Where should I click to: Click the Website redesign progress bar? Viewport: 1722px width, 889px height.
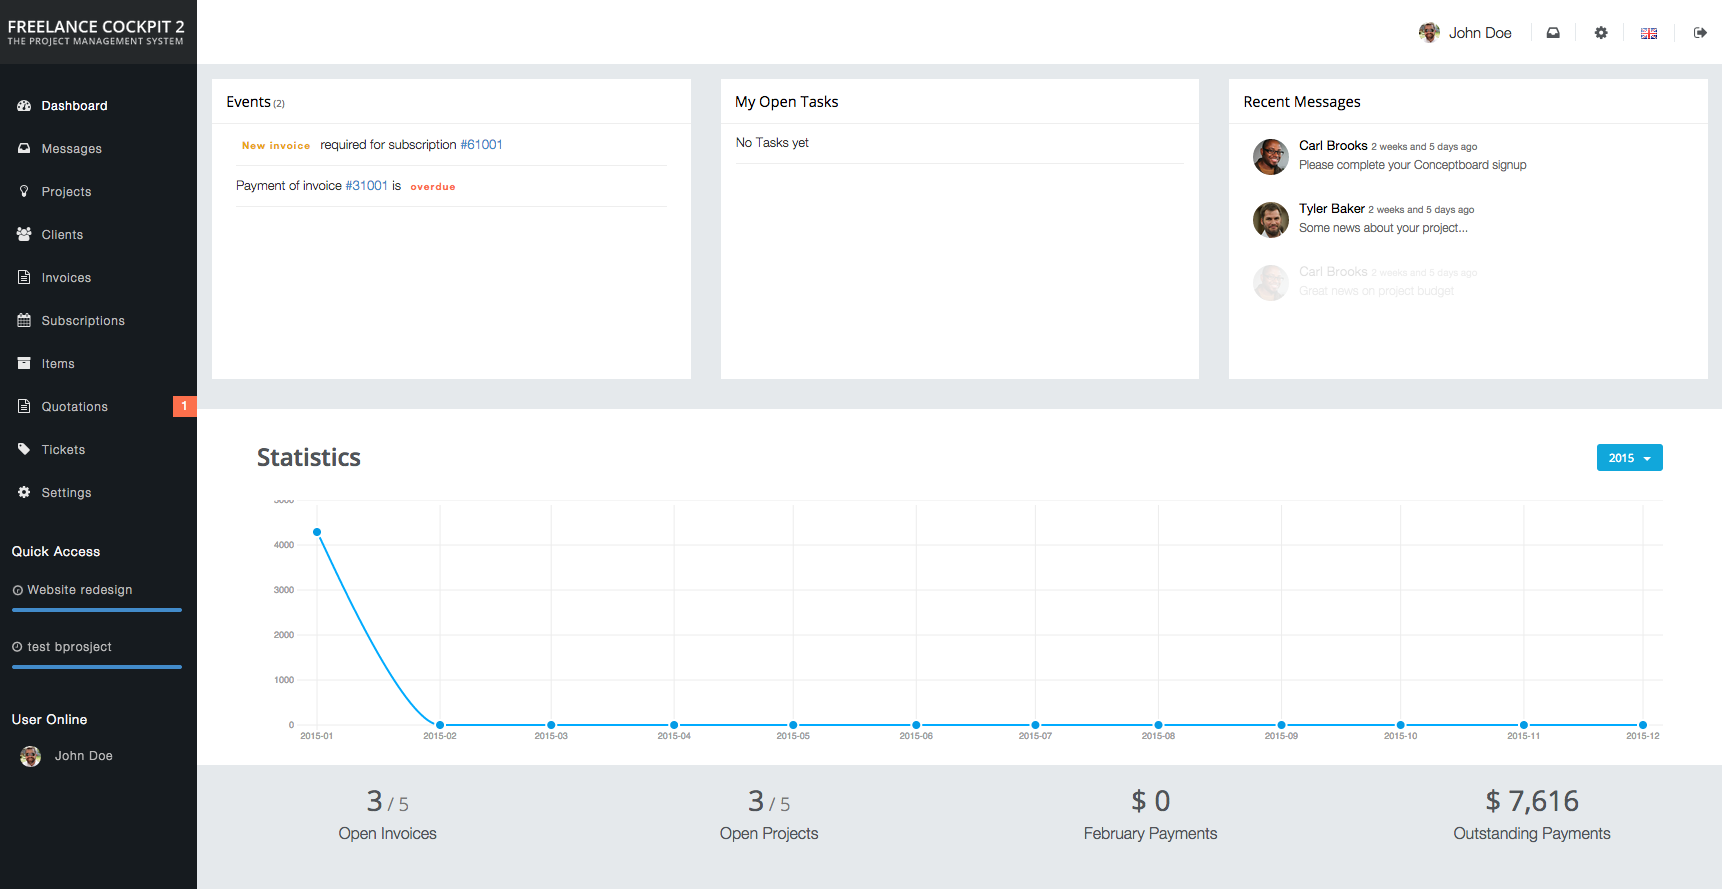[97, 610]
